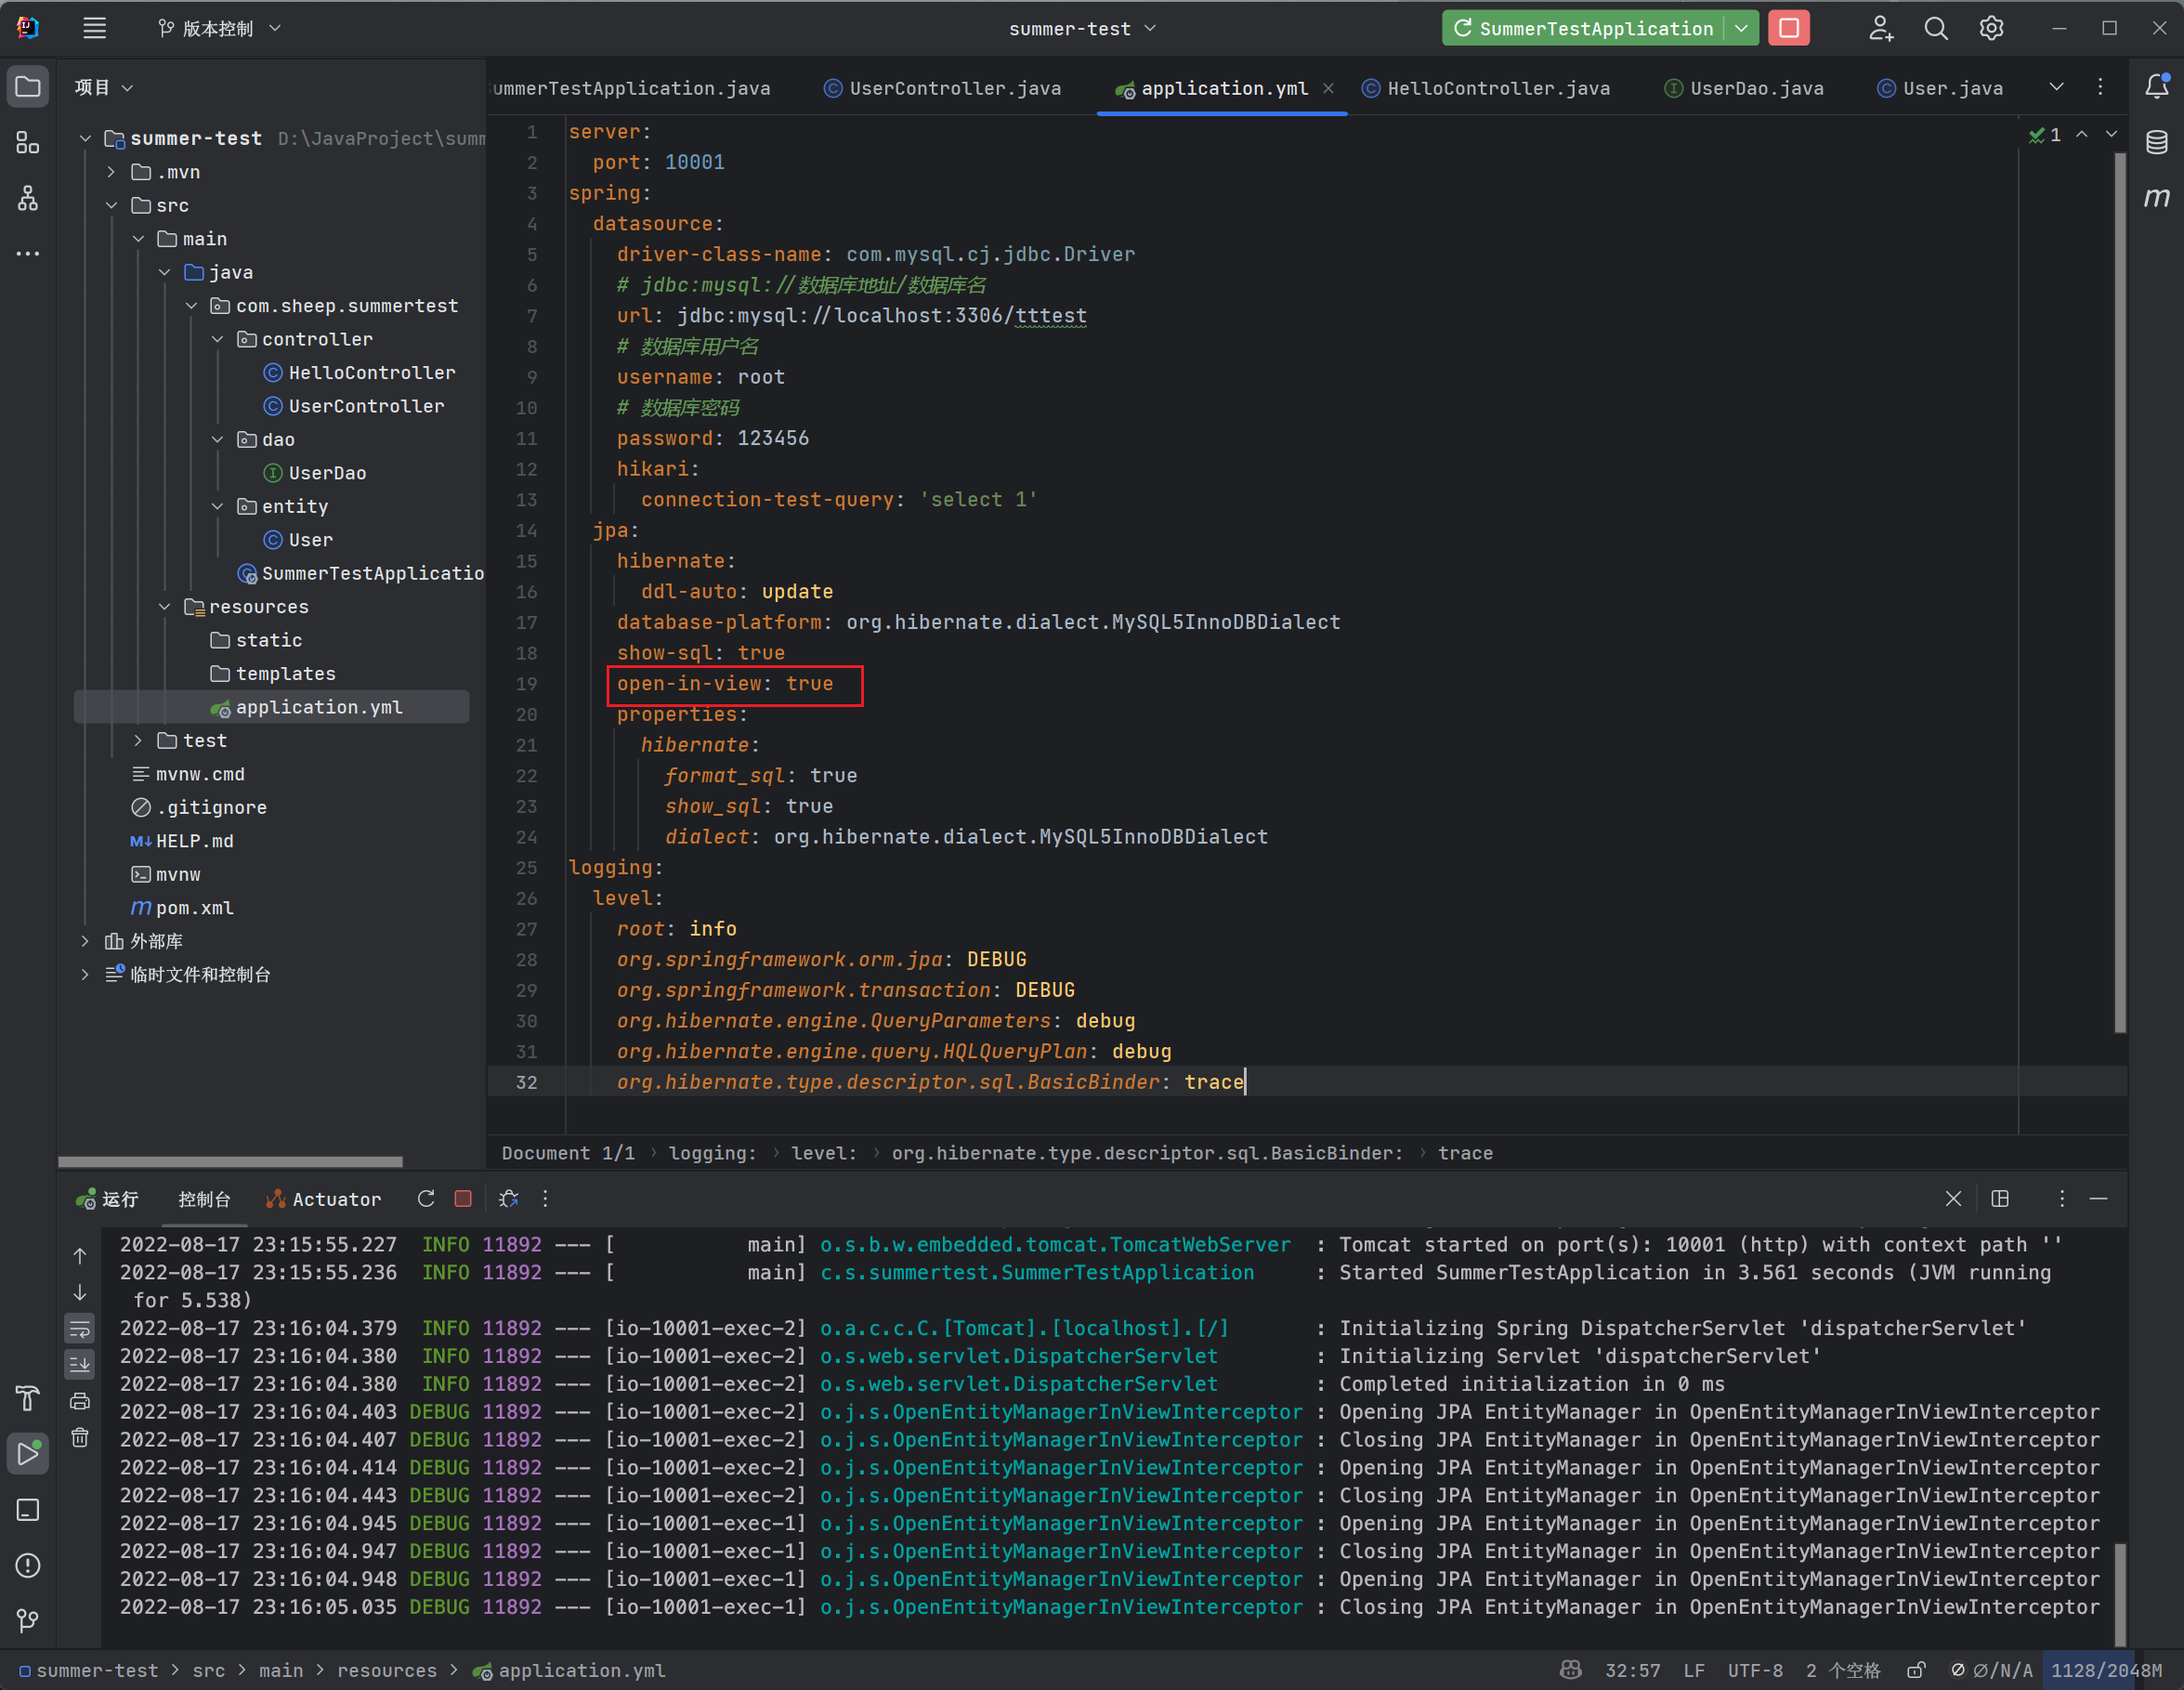The width and height of the screenshot is (2184, 1690).
Task: Click editor vertical scrollbar
Action: click(x=2120, y=592)
